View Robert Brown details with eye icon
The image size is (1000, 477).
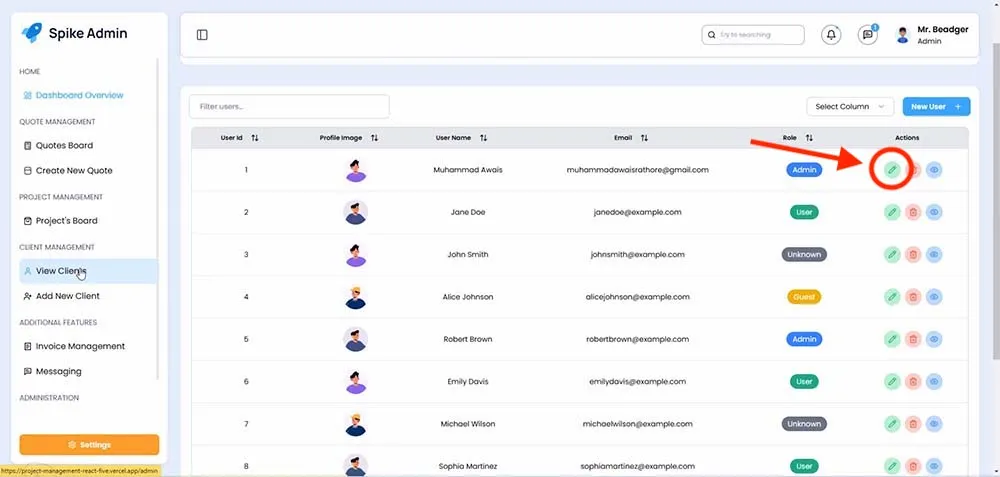click(934, 339)
